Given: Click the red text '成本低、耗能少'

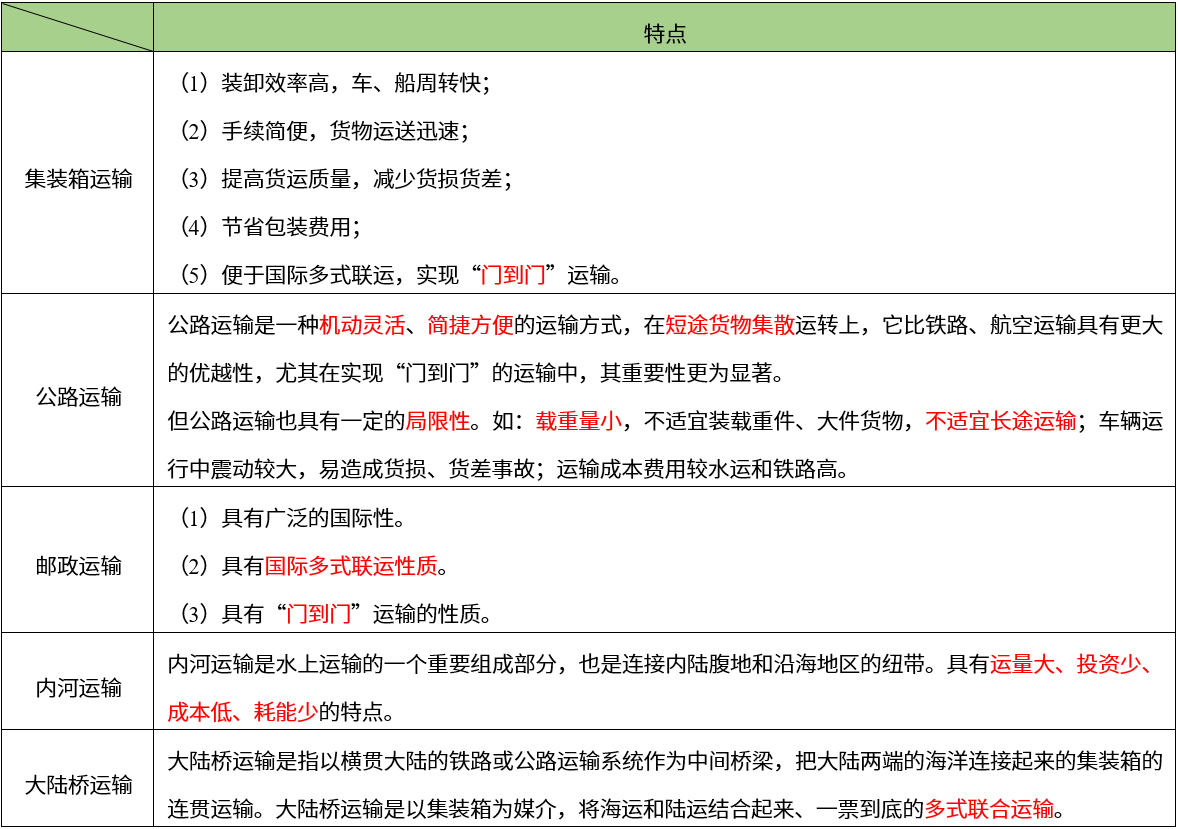Looking at the screenshot, I should 243,711.
